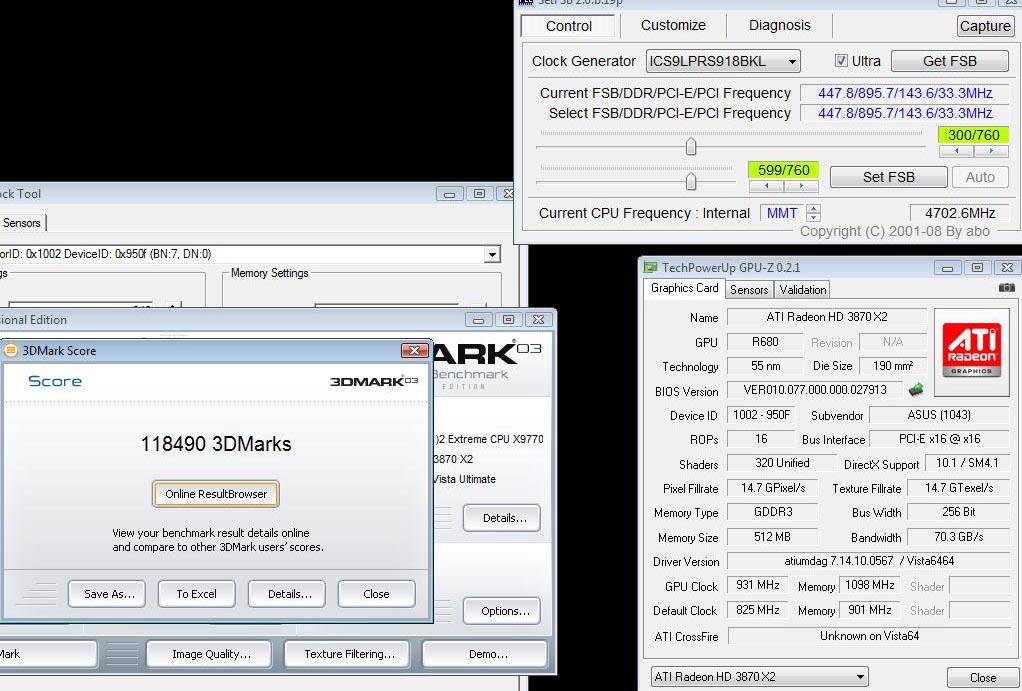Click Save As in 3DMark Score dialog
Image resolution: width=1022 pixels, height=691 pixels.
point(107,594)
